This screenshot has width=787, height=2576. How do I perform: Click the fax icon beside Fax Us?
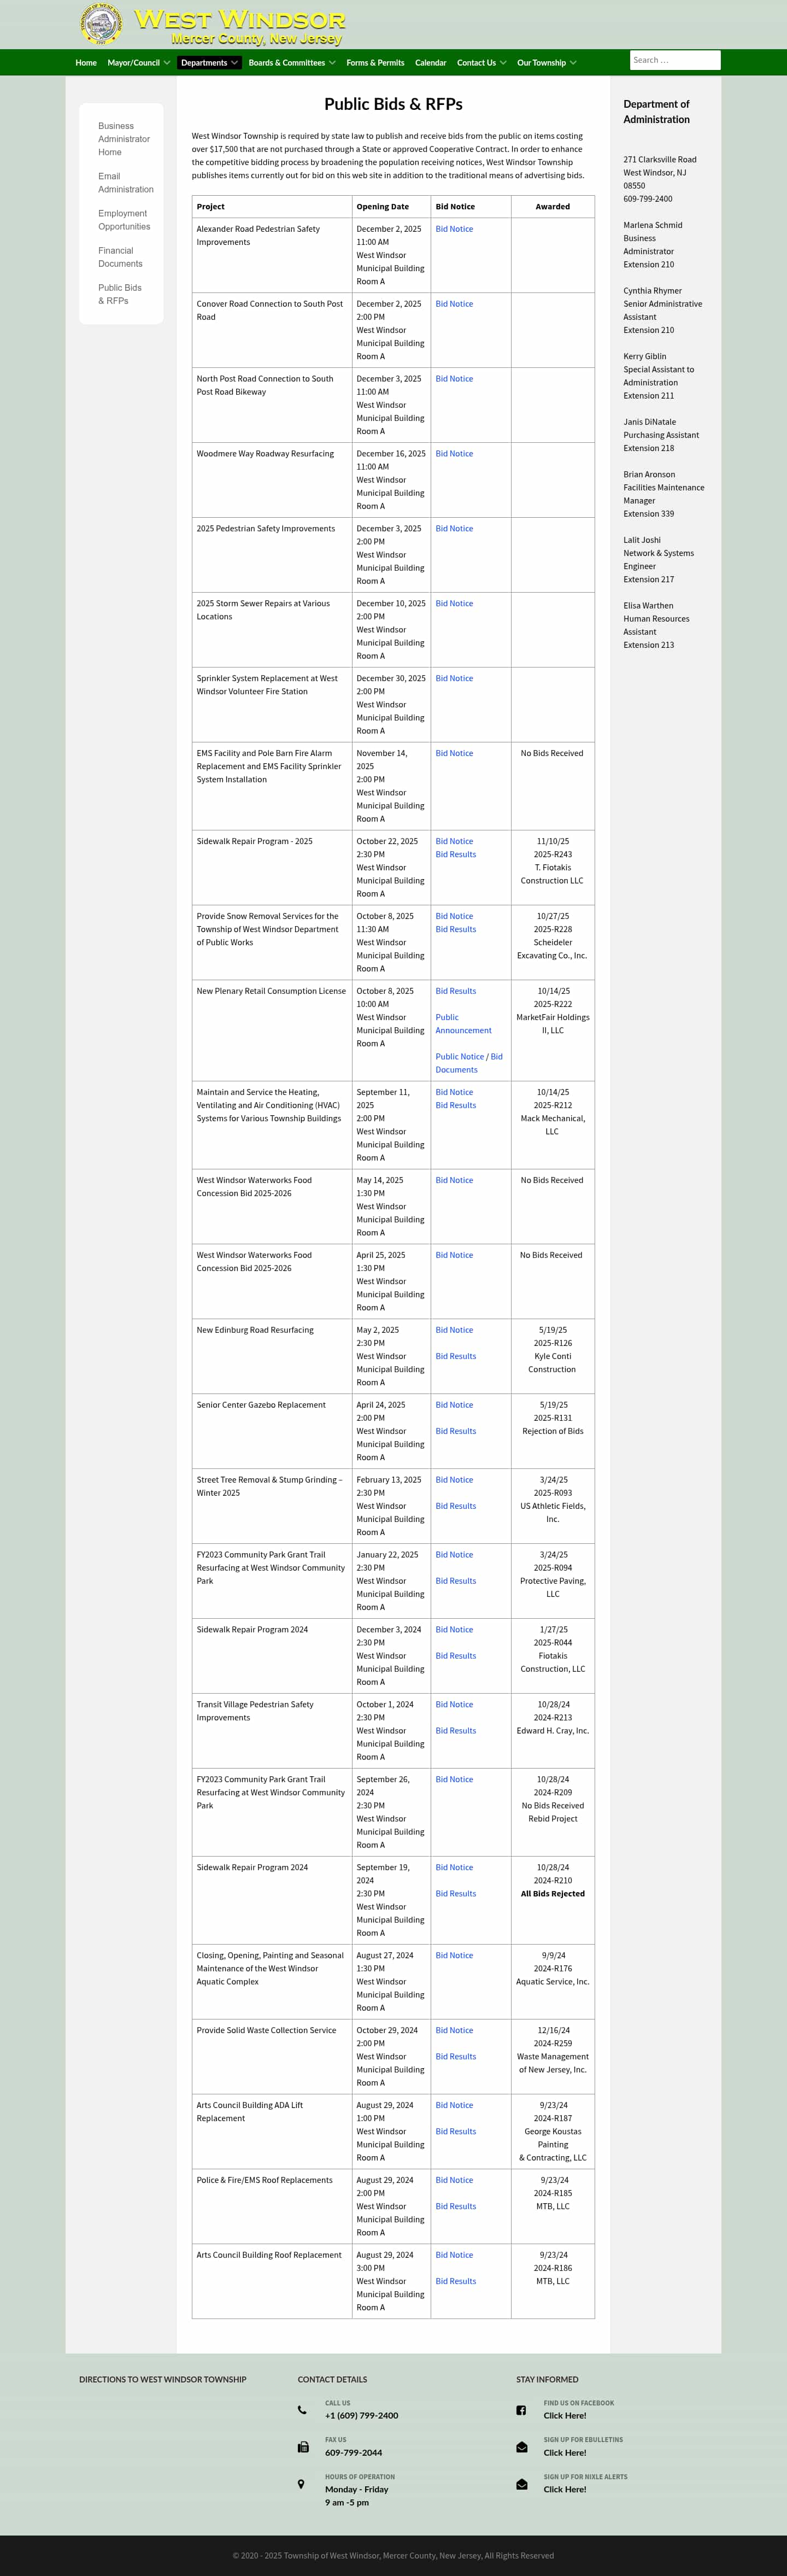[x=303, y=2447]
